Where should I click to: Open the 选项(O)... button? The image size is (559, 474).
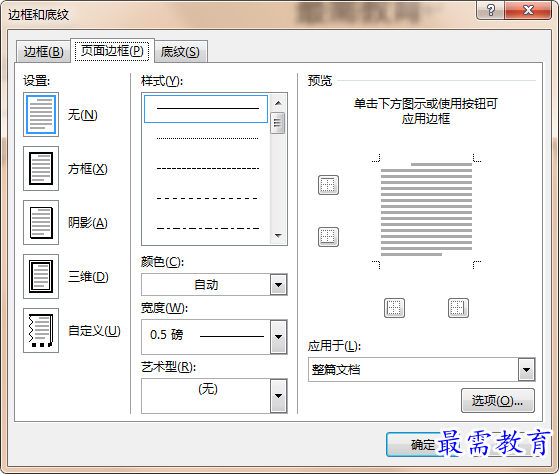498,401
